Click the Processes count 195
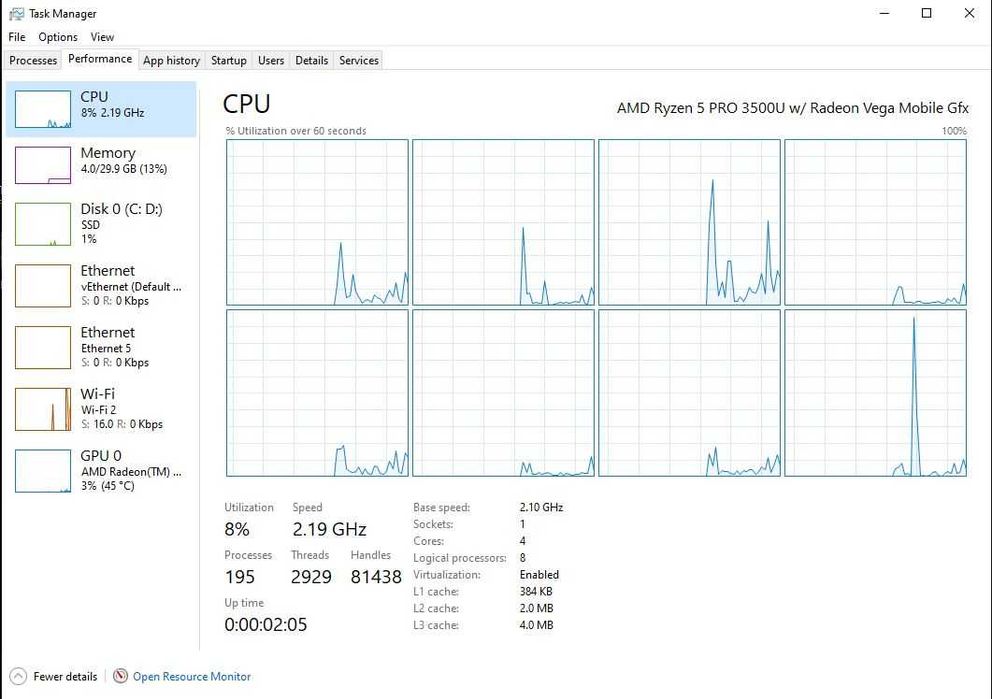 coord(240,577)
